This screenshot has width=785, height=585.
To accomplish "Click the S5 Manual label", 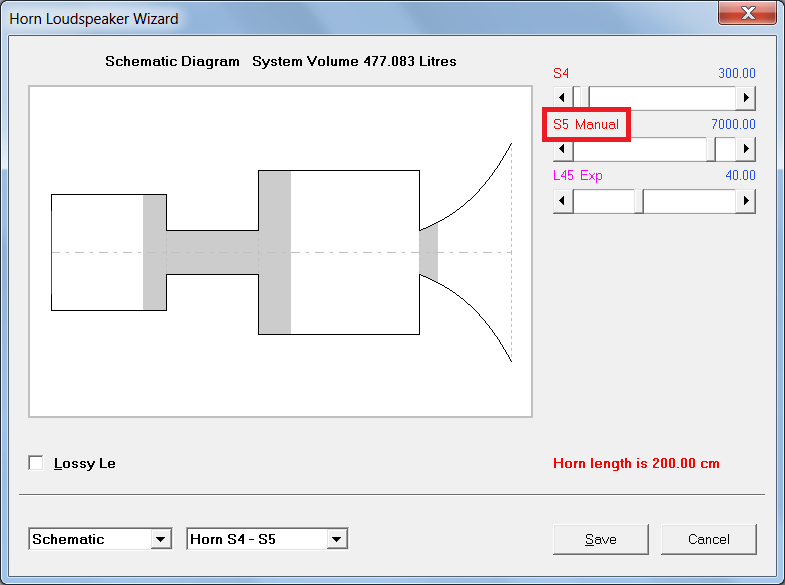I will click(x=586, y=124).
